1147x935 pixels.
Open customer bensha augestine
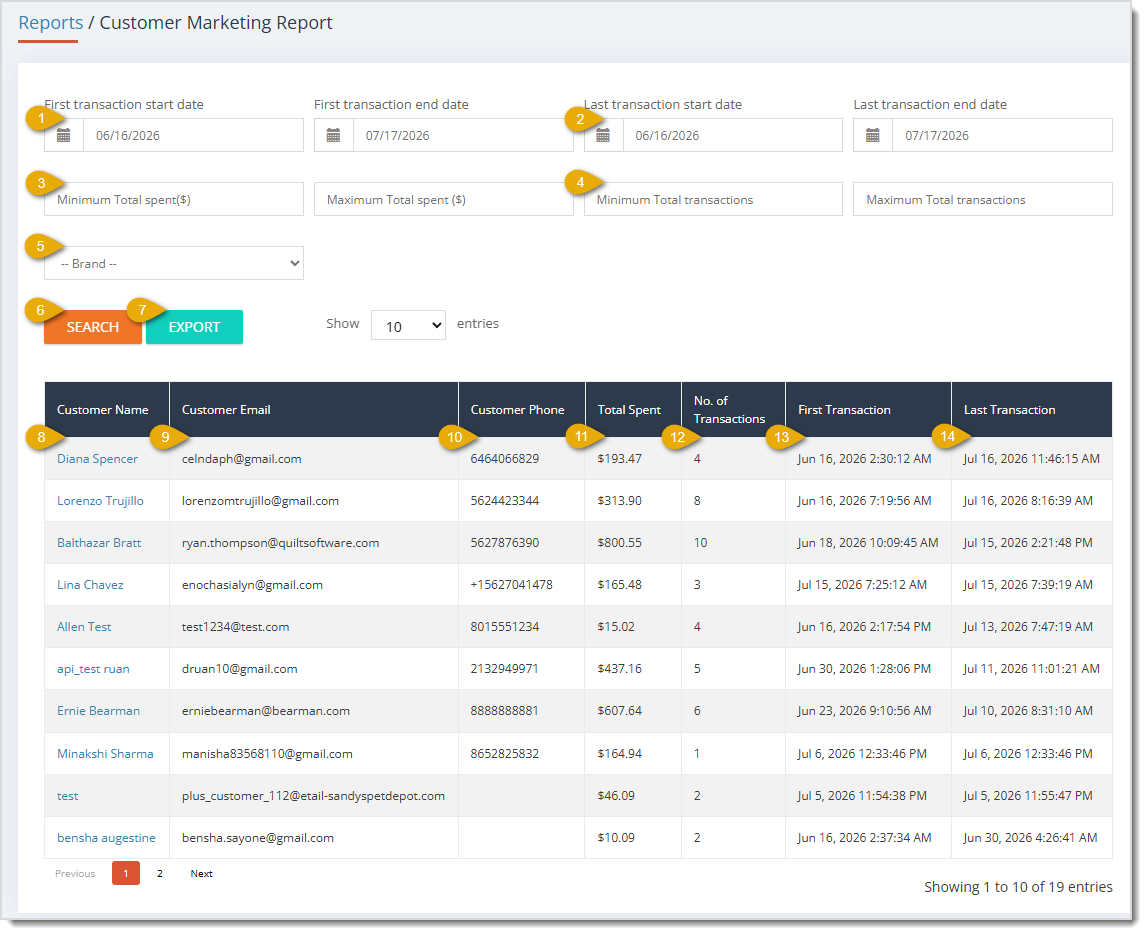pyautogui.click(x=106, y=838)
